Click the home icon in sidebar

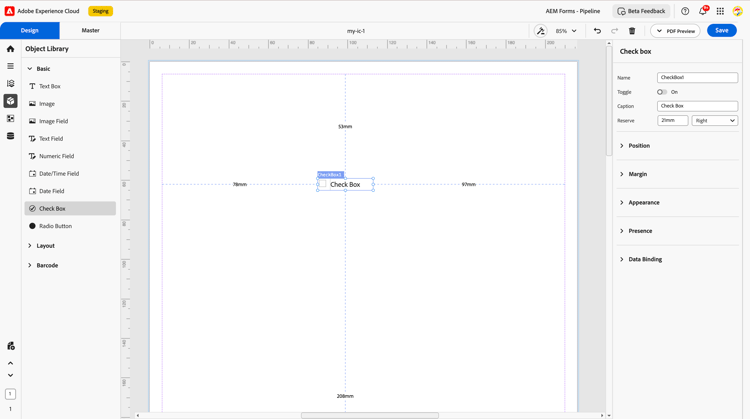11,49
